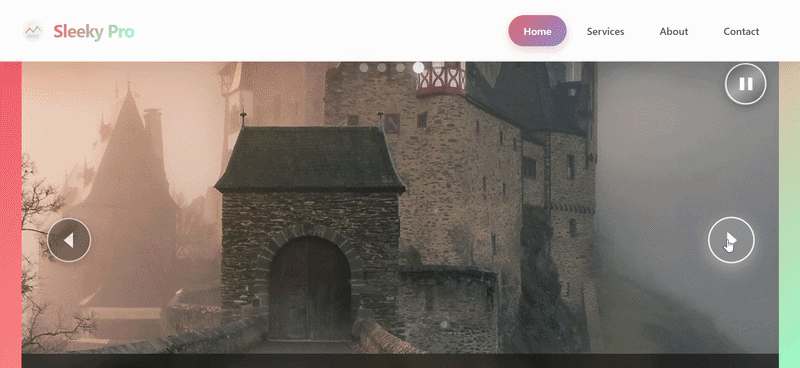Navigate to the Contact page
Viewport: 800px width, 368px height.
pyautogui.click(x=741, y=31)
